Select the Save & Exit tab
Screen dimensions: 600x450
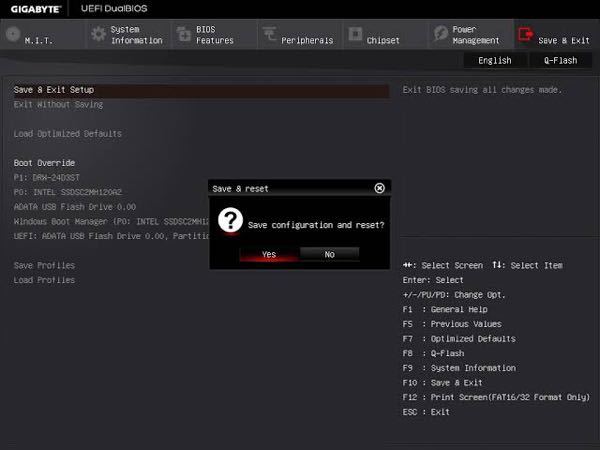[x=557, y=34]
